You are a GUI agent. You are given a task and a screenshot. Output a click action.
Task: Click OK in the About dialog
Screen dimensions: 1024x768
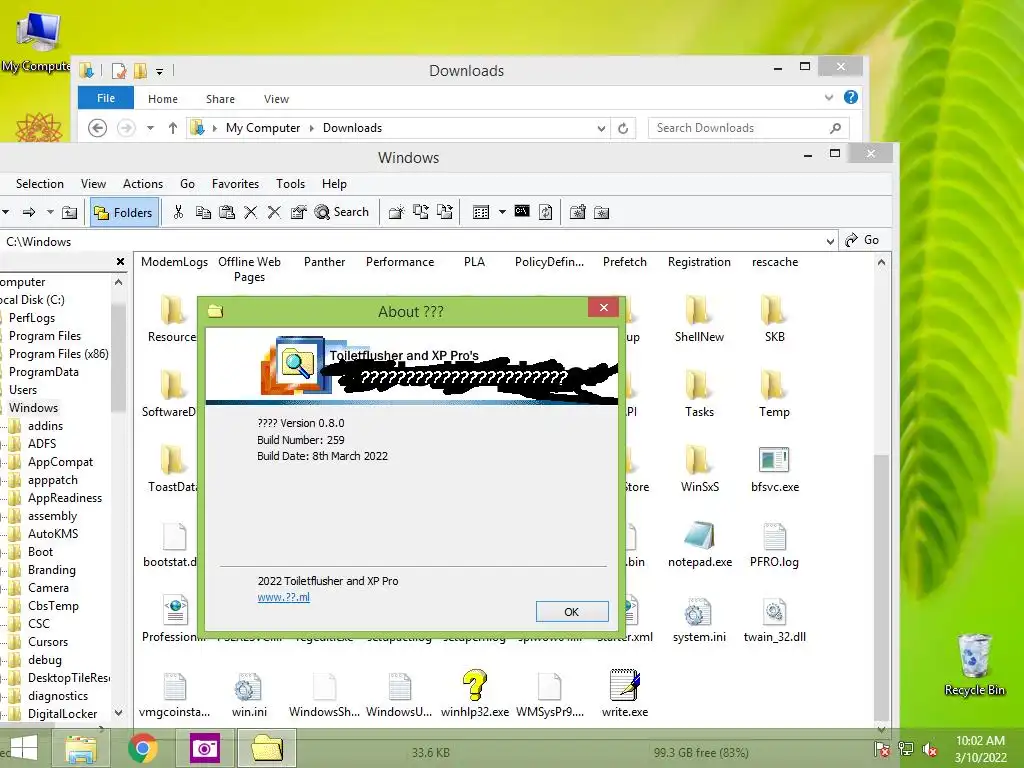click(572, 612)
